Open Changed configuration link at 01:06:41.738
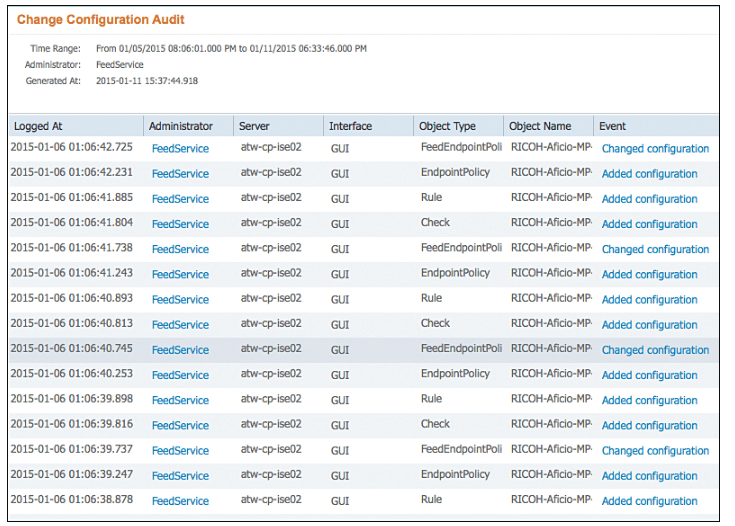This screenshot has height=526, width=735. point(655,249)
